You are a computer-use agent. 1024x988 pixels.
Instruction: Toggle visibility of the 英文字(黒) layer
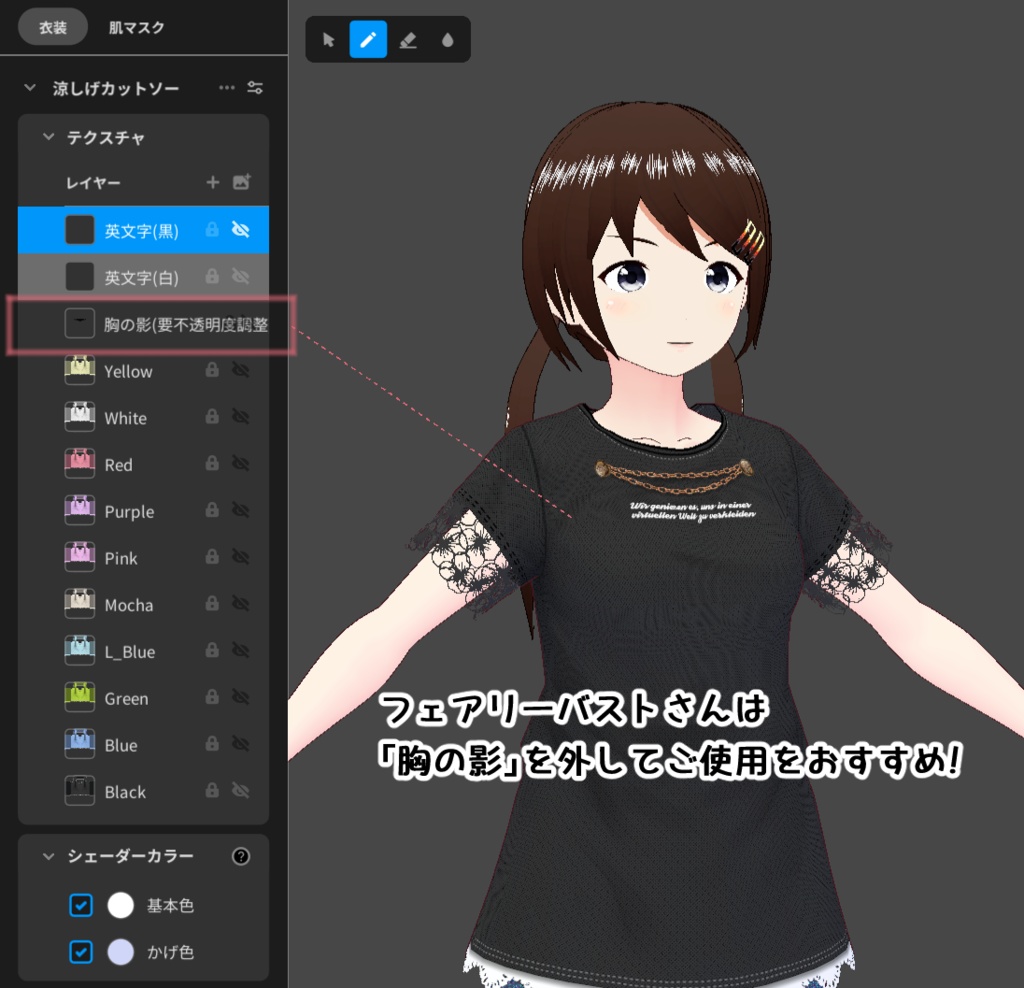click(239, 230)
